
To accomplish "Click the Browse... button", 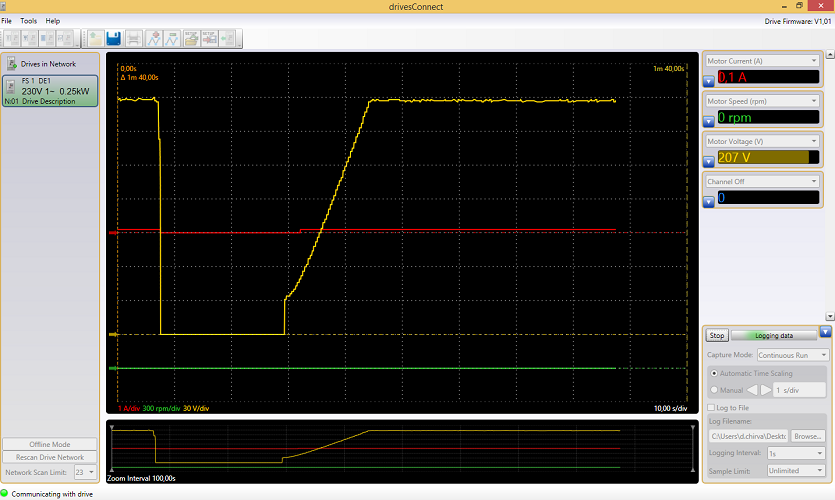I will 807,436.
